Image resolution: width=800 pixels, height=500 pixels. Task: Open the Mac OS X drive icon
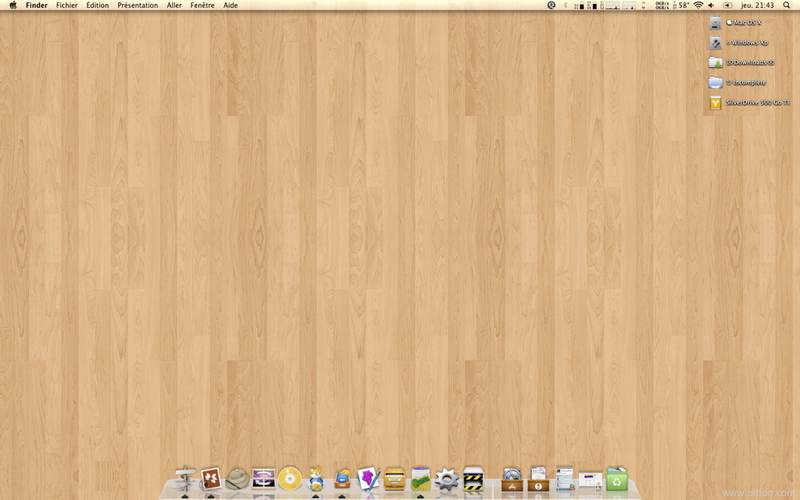(716, 22)
